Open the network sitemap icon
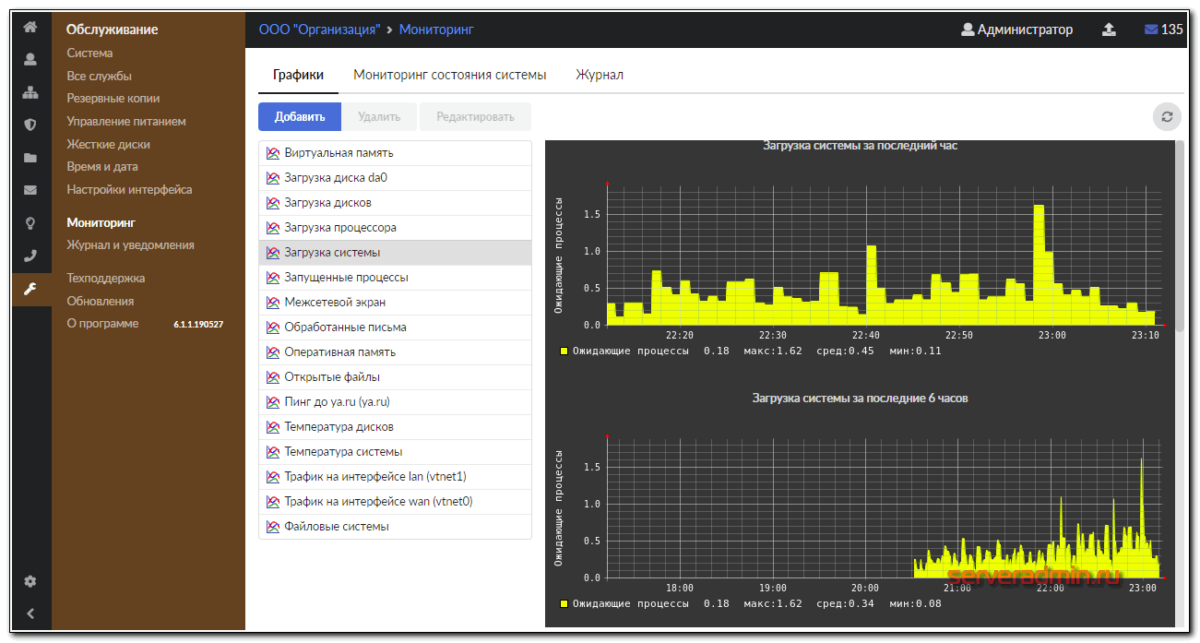Viewport: 1200px width, 643px height. [x=30, y=93]
